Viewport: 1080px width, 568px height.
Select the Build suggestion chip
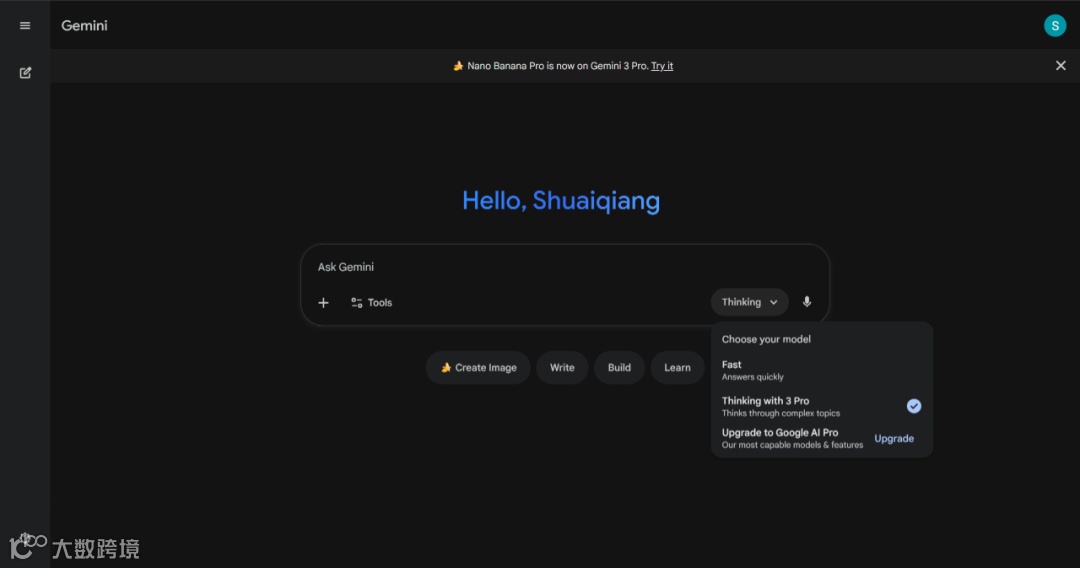(619, 368)
